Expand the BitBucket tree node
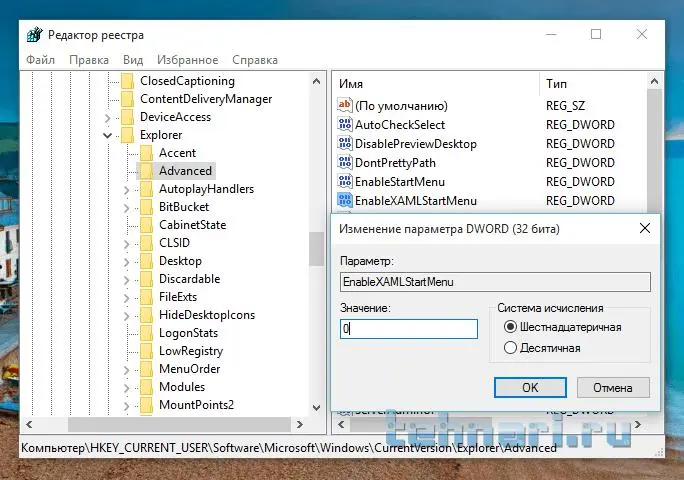Screen dimensions: 684x480 (127, 208)
